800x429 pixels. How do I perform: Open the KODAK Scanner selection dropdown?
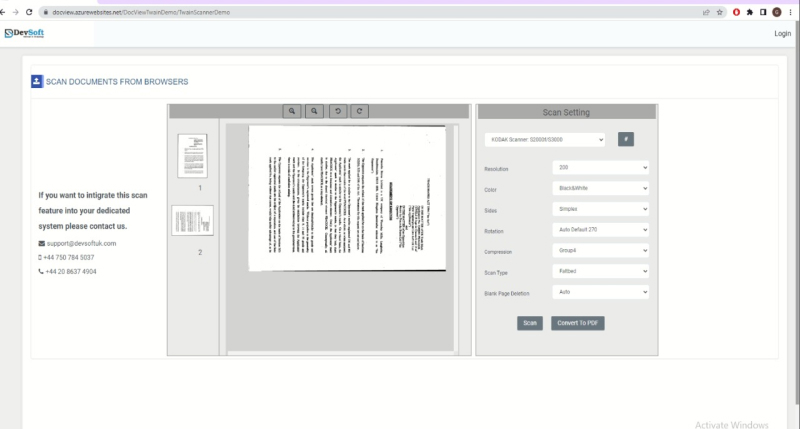pos(545,139)
